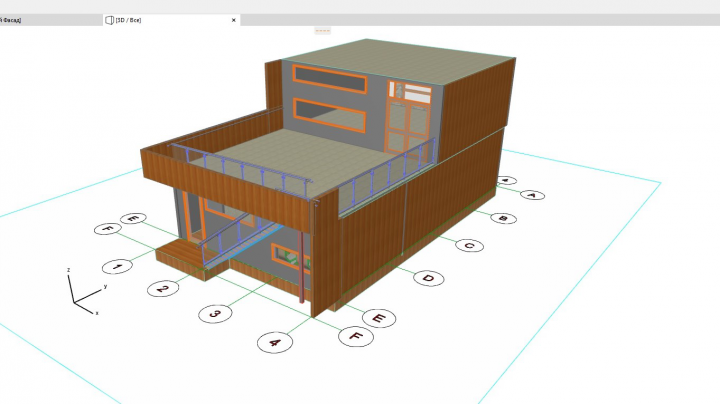Select the E marker above the porch
Viewport: 720px width, 404px height.
pyautogui.click(x=133, y=219)
